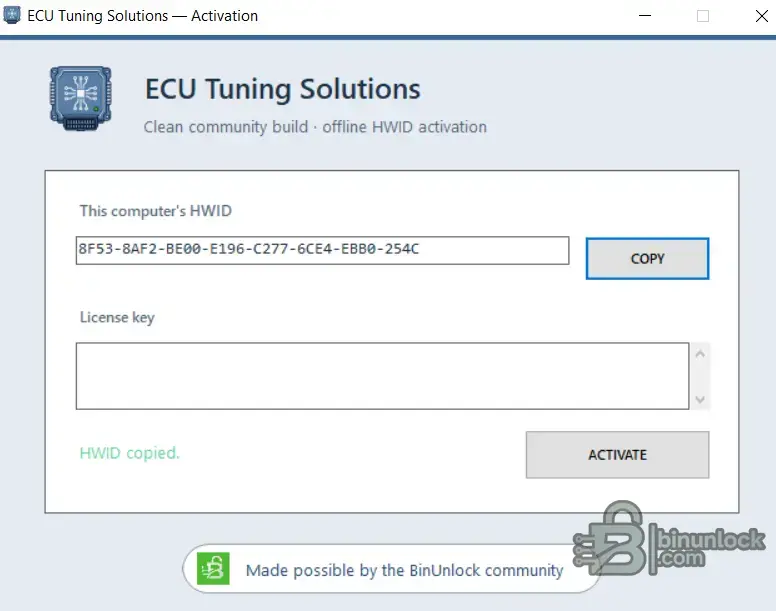Screen dimensions: 776x611
Task: Close the Activation window
Action: (x=762, y=16)
